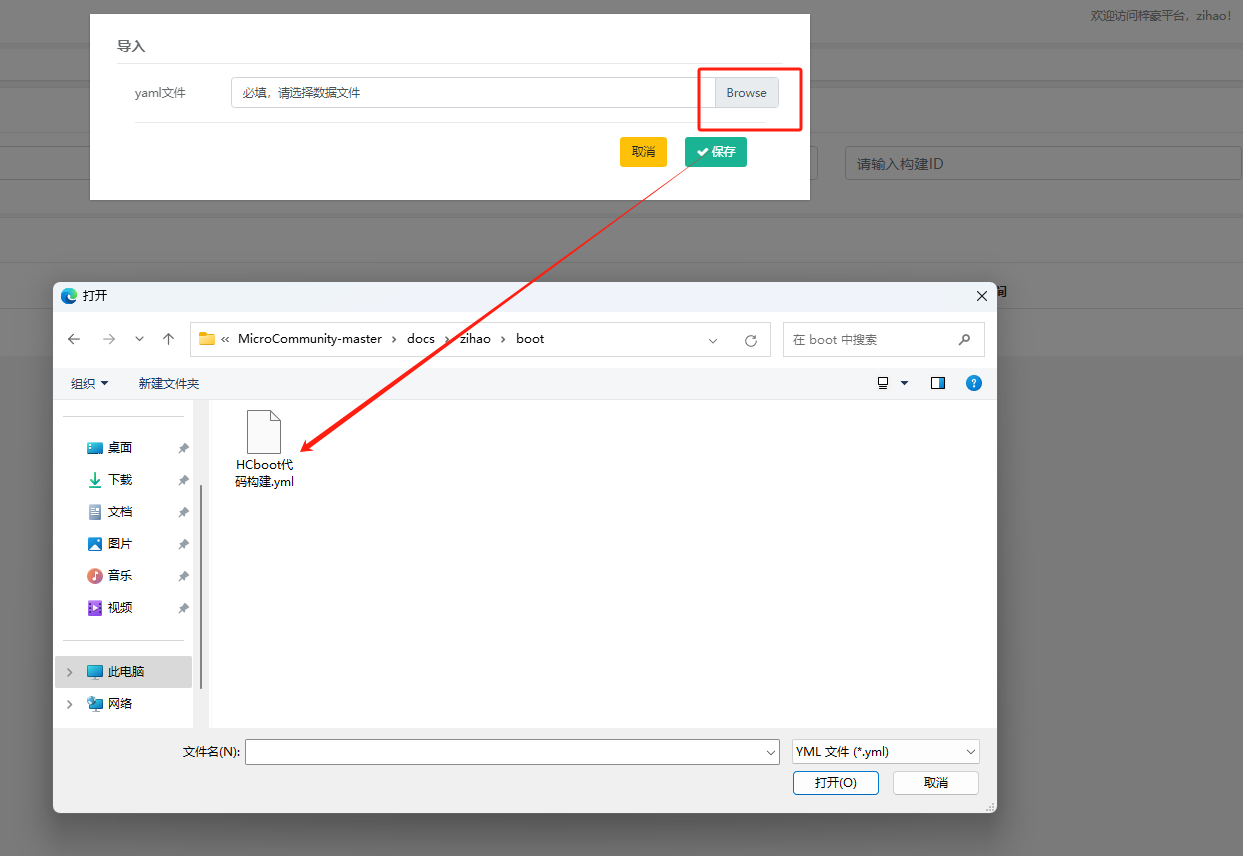1243x856 pixels.
Task: Click 新建文件夹 button
Action: point(169,383)
